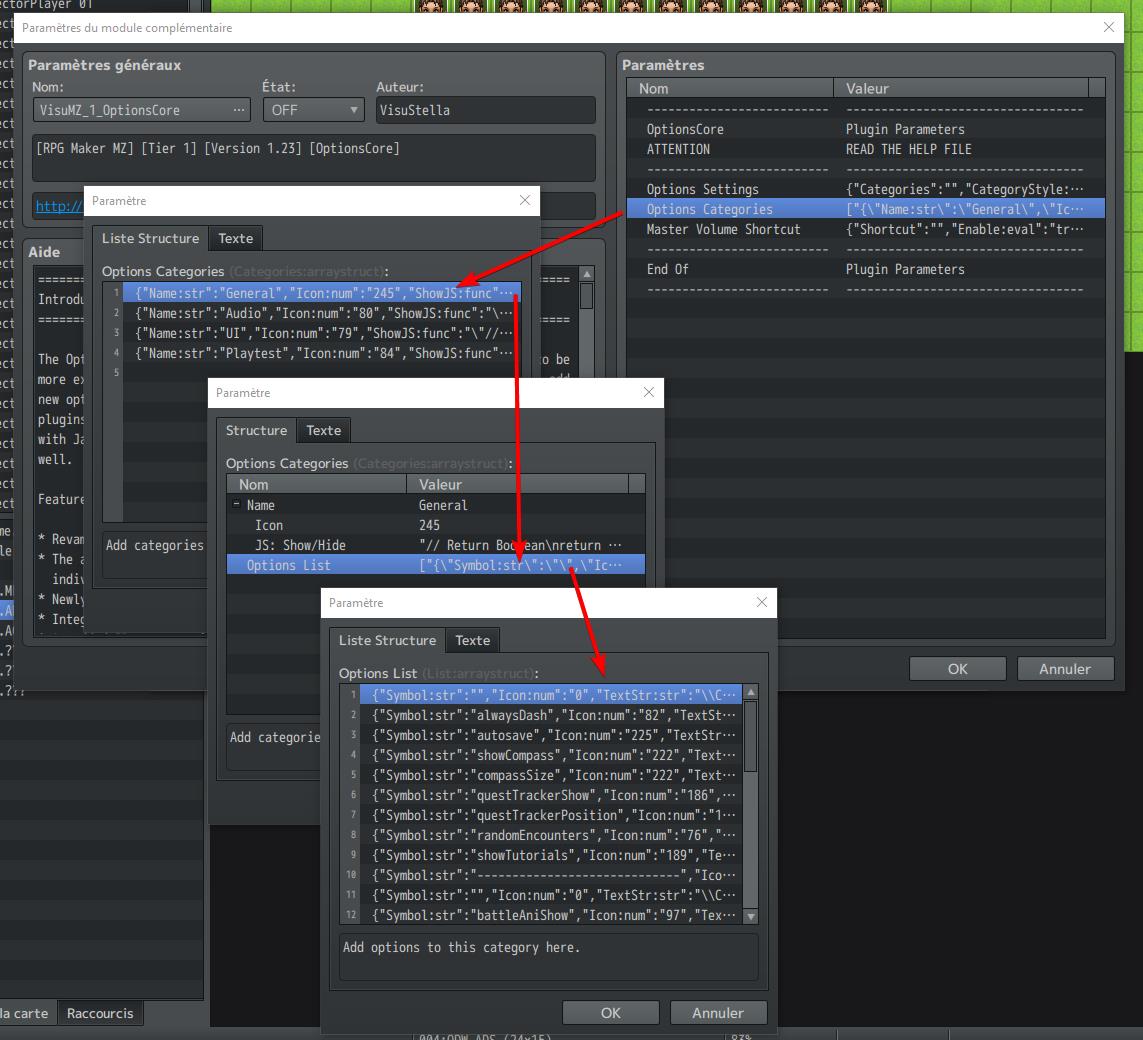Image resolution: width=1143 pixels, height=1040 pixels.
Task: Switch to Texte tab beside Liste Structure in Options Categories
Action: pos(235,238)
